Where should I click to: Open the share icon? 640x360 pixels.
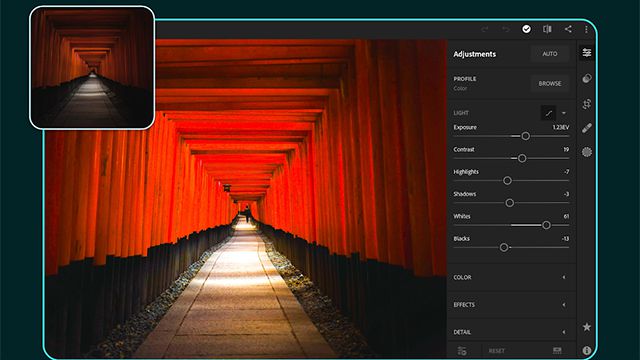568,29
